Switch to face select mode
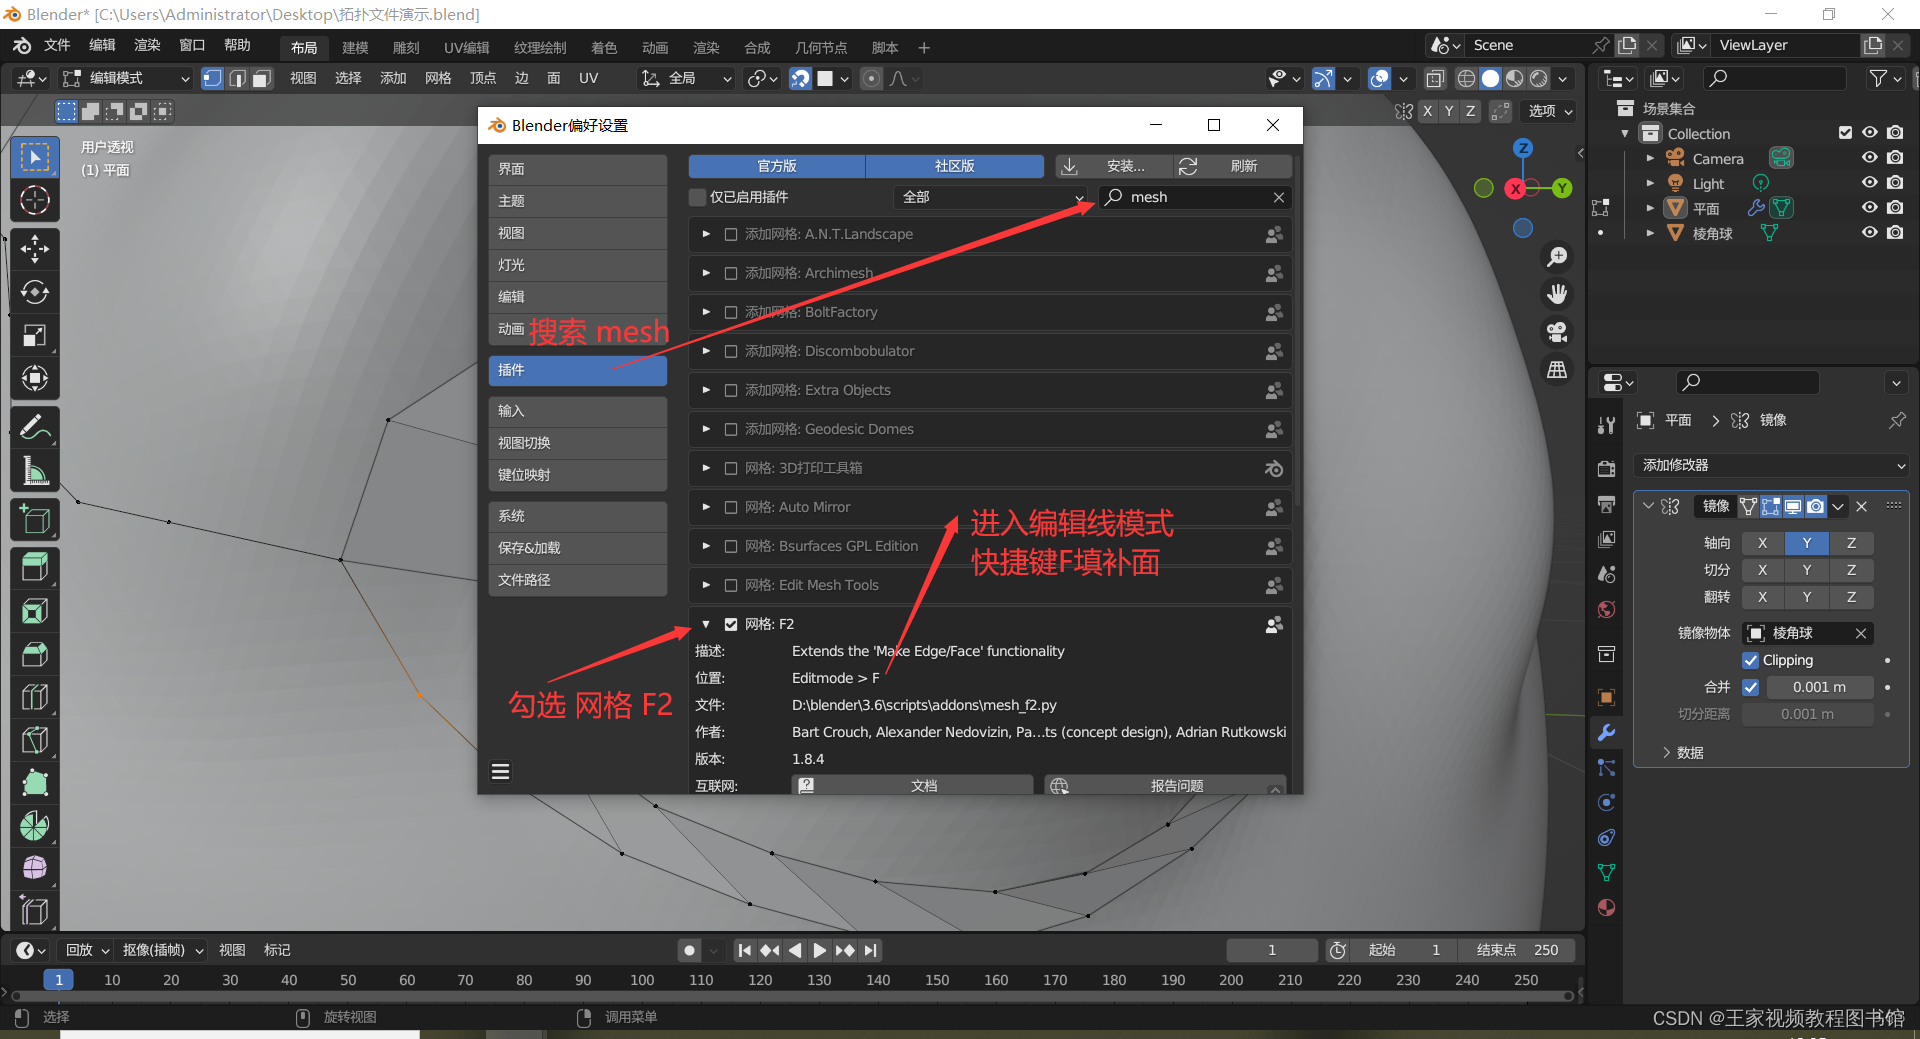1920x1039 pixels. 261,78
